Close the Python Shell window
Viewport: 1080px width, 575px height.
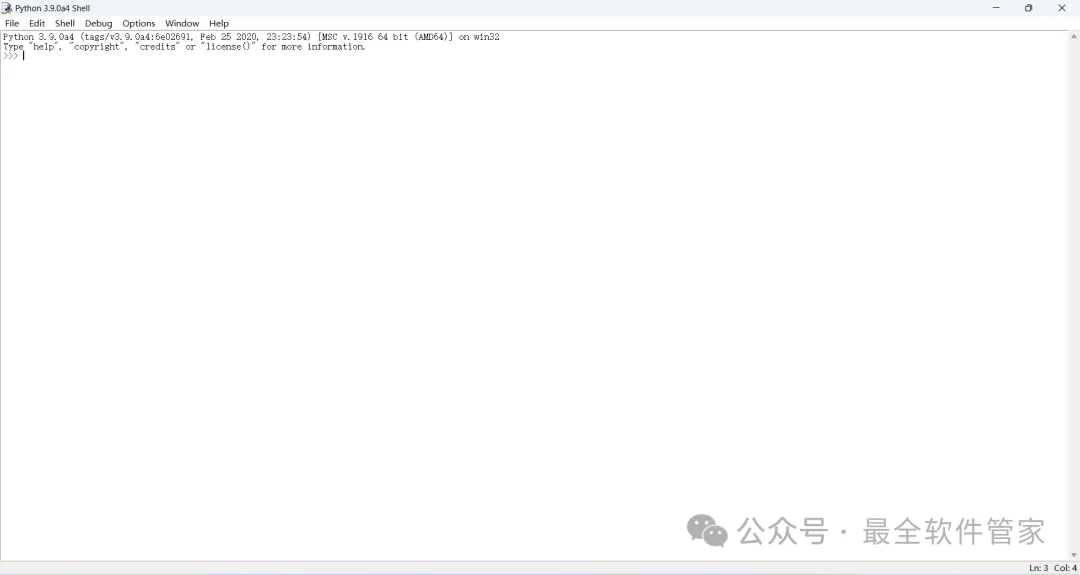(x=1061, y=8)
